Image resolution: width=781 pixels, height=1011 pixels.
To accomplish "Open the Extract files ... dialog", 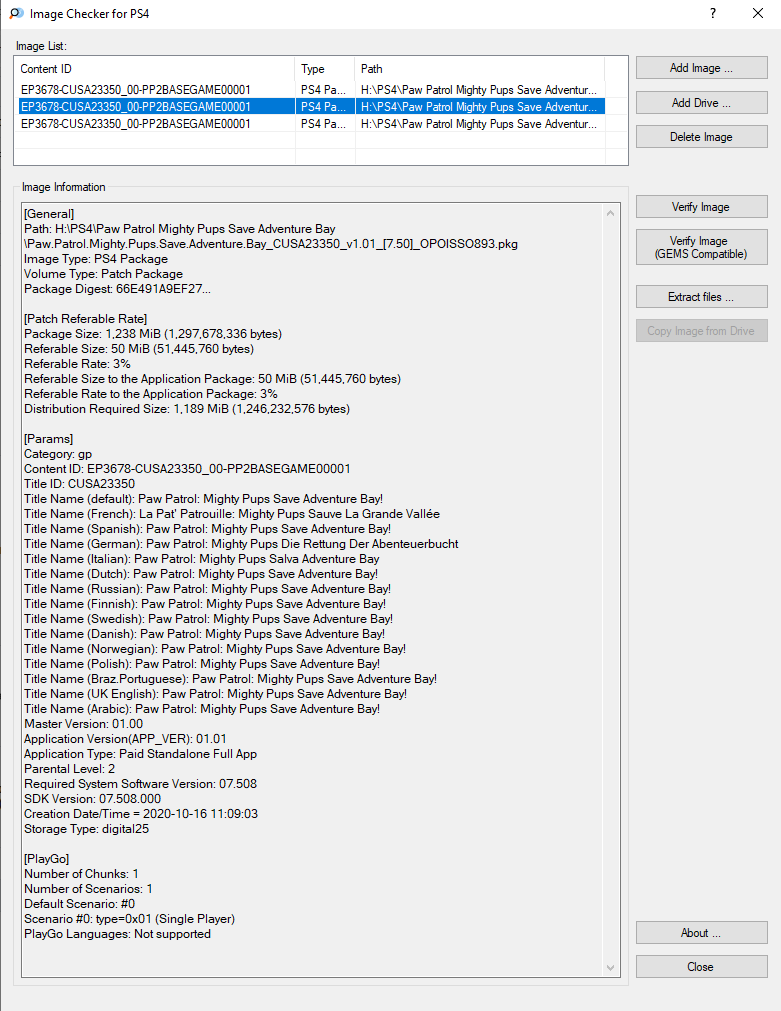I will pyautogui.click(x=701, y=297).
